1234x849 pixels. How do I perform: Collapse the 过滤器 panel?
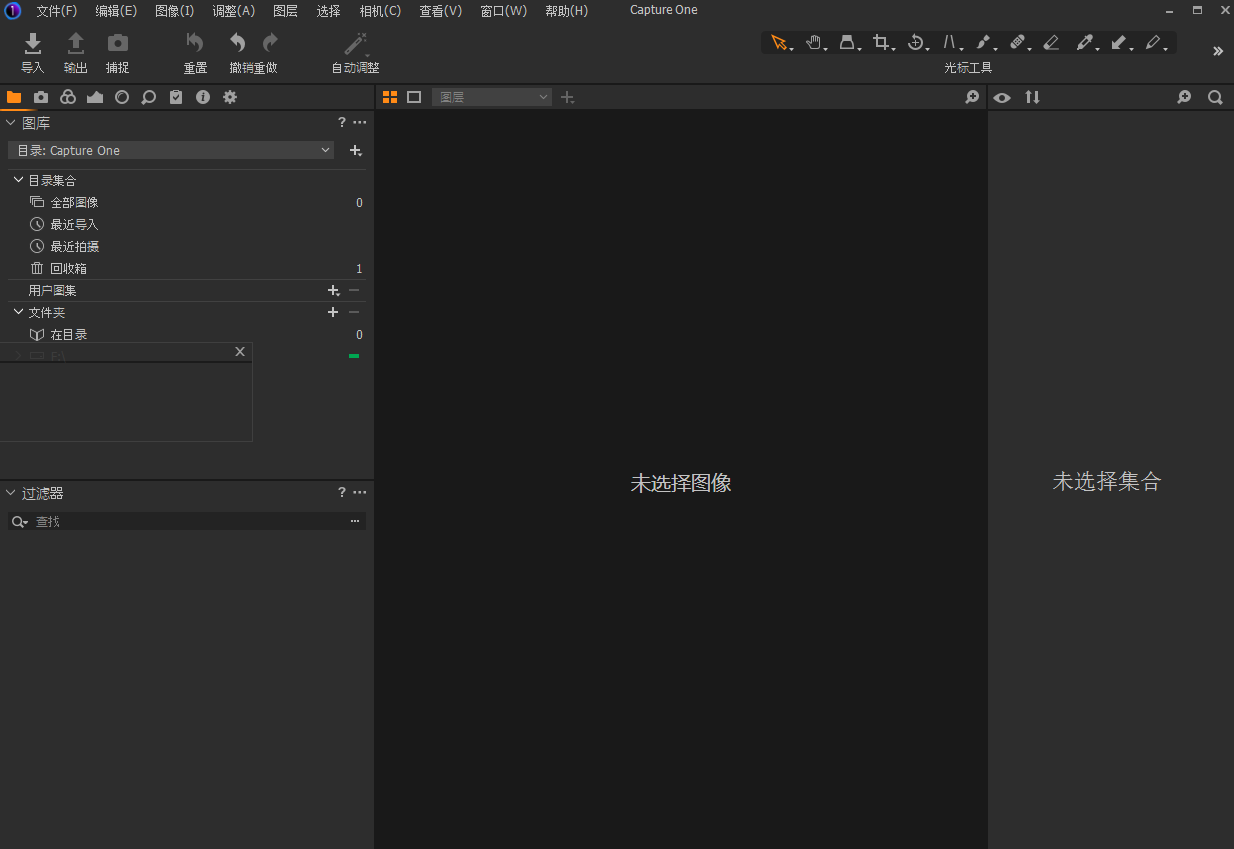[11, 493]
